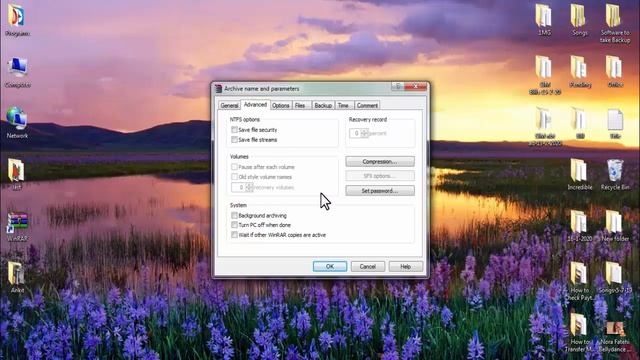Click Set password... button

pyautogui.click(x=380, y=191)
